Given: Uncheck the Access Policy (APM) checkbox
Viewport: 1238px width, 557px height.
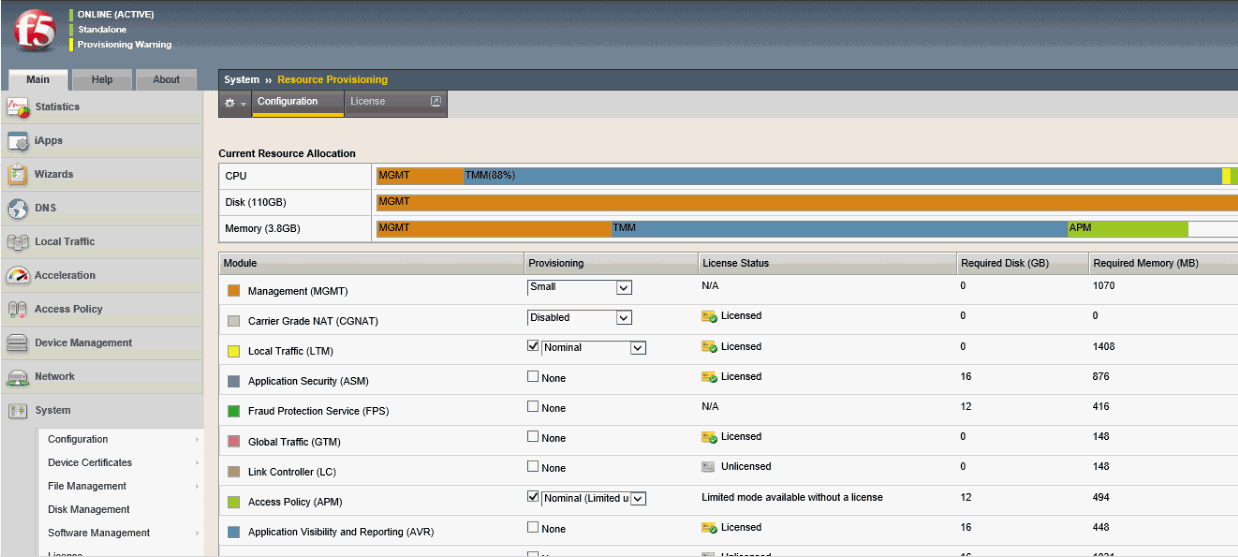Looking at the screenshot, I should click(533, 497).
